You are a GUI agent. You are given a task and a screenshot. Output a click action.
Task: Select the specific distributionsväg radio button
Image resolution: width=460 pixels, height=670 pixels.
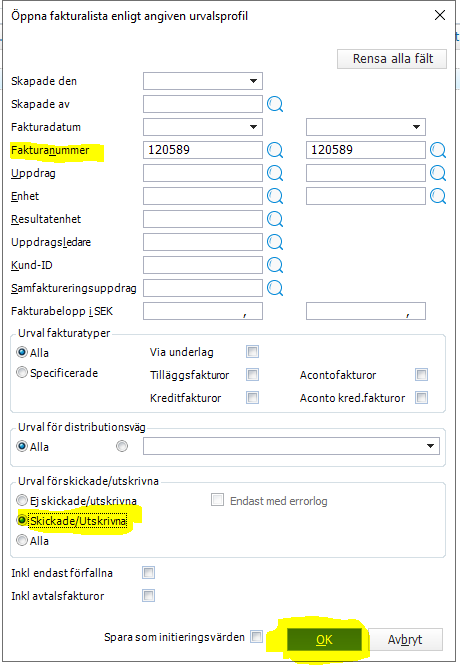coord(122,447)
